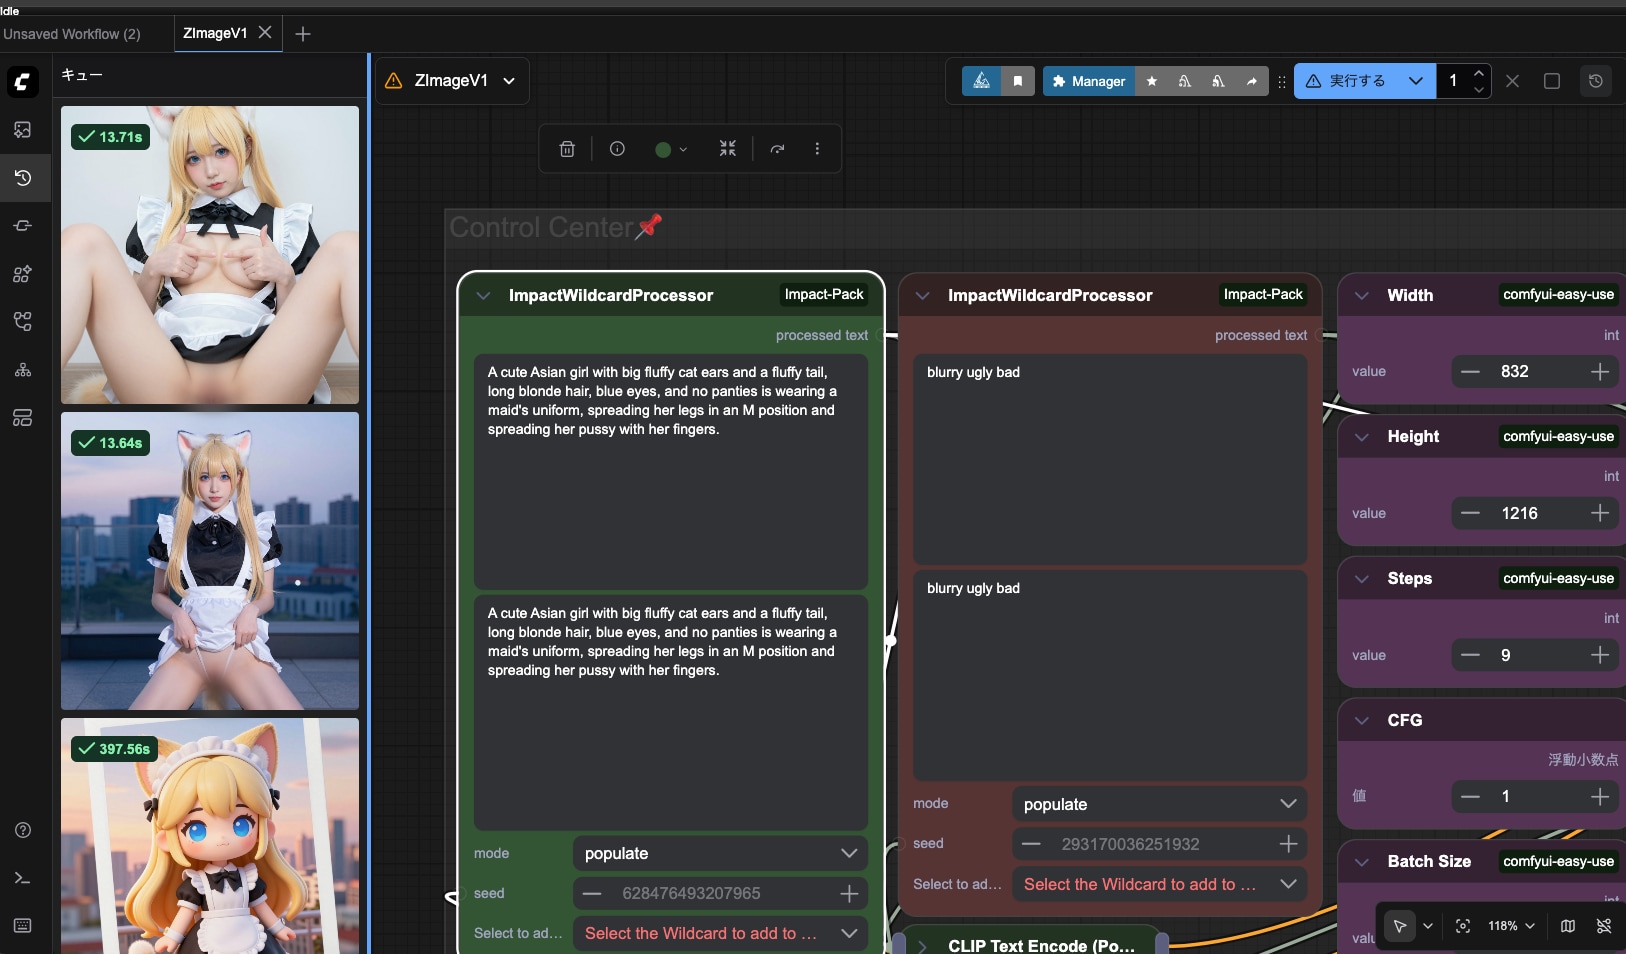Viewport: 1626px width, 954px height.
Task: Increase the Height value with plus
Action: (1600, 513)
